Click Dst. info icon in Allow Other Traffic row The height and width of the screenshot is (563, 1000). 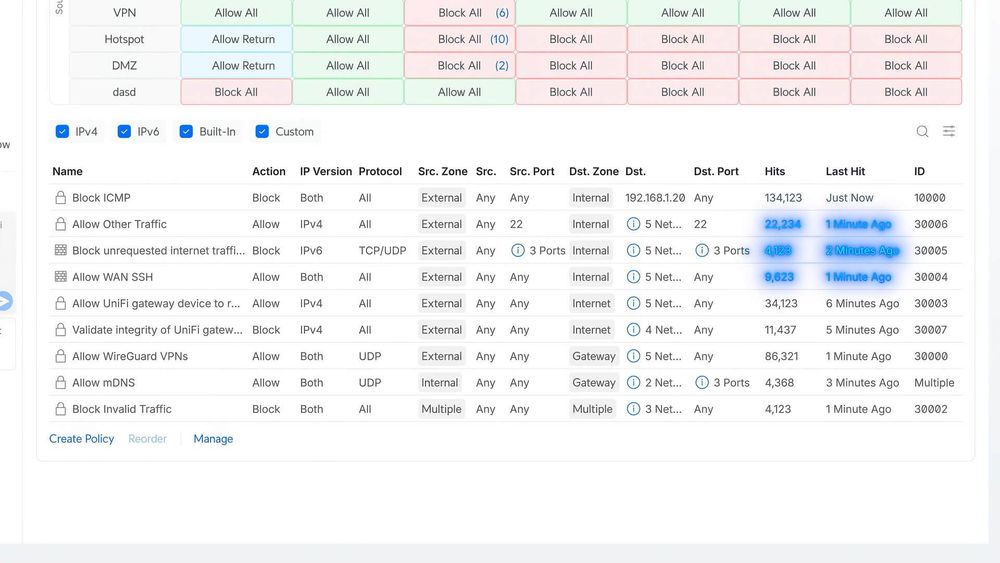coord(633,224)
